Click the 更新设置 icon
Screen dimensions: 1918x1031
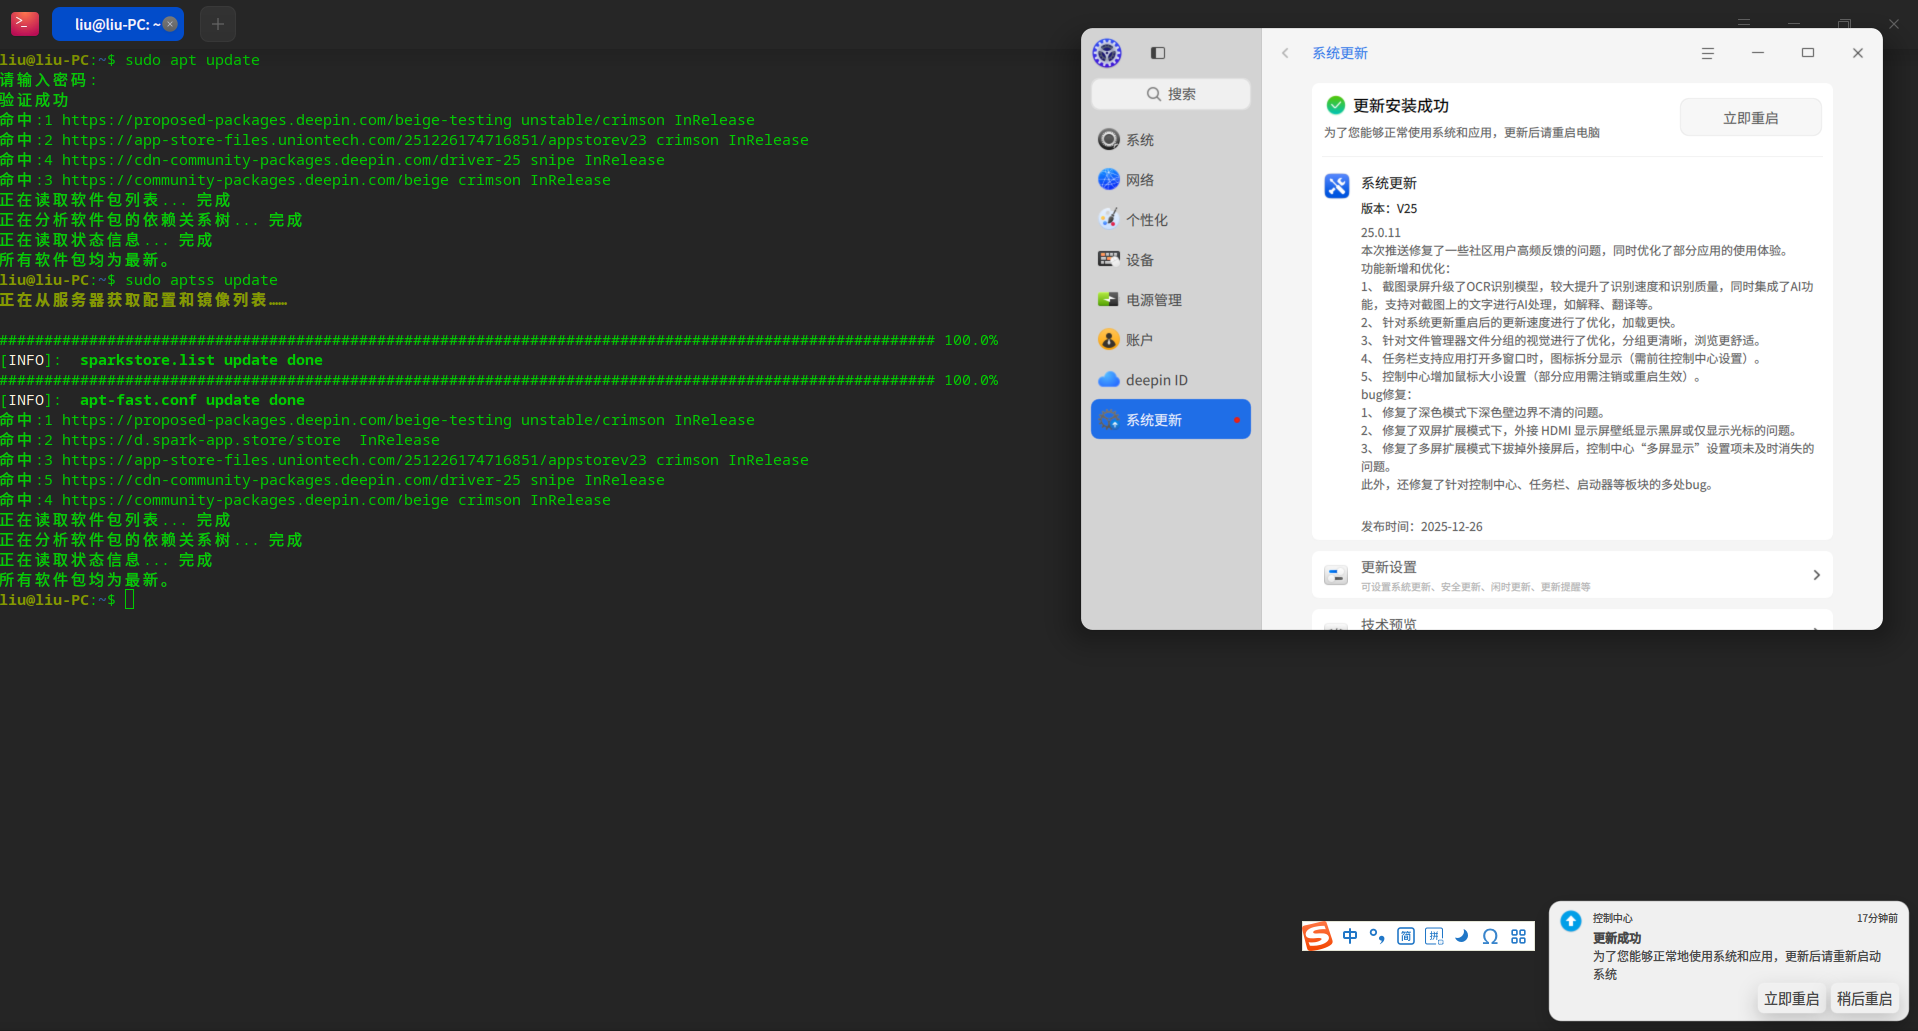1336,575
